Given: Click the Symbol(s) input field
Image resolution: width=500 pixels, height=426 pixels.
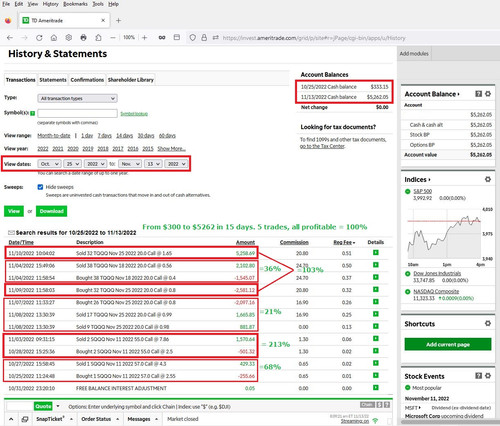Looking at the screenshot, I should coord(77,113).
